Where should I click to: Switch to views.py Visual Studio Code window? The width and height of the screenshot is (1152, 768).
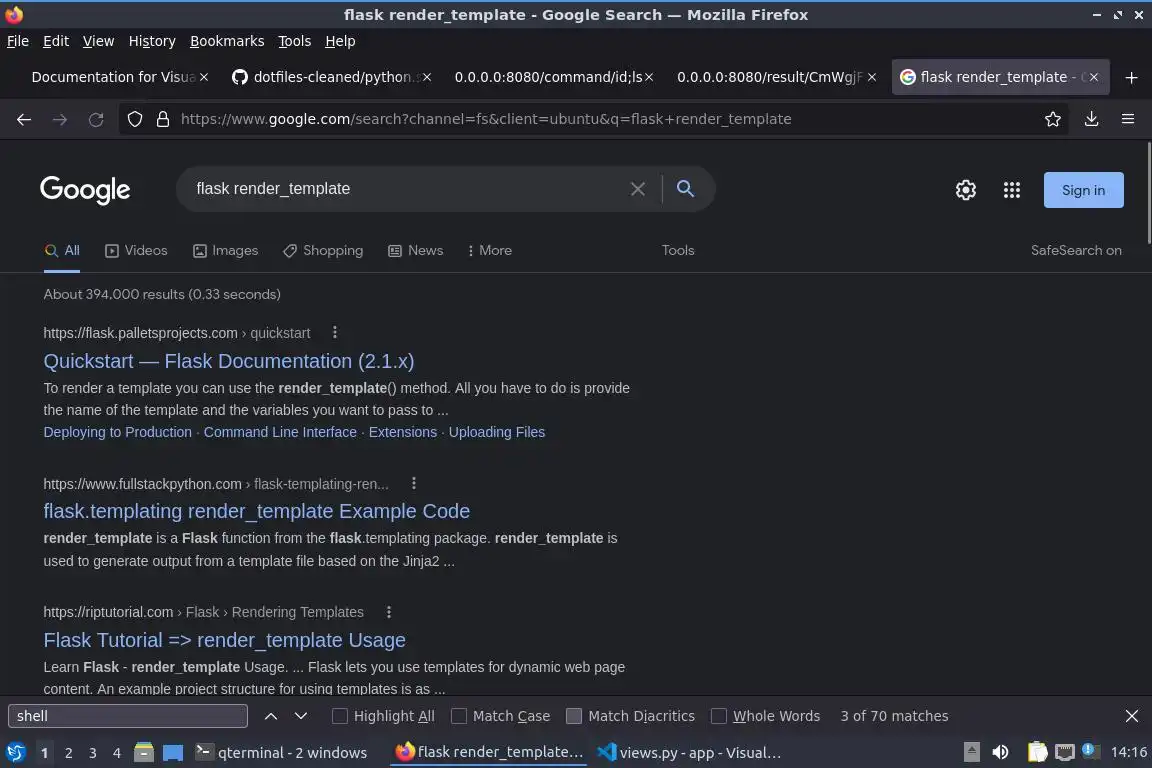click(691, 753)
